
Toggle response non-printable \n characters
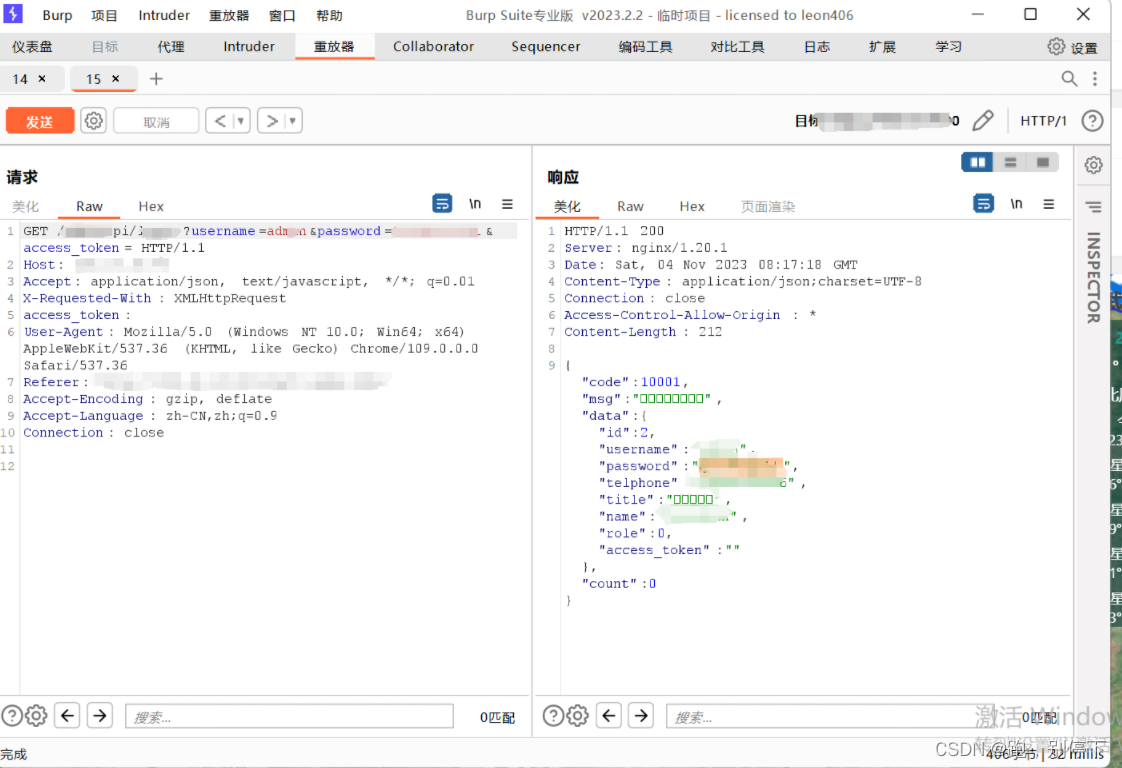click(x=1016, y=204)
